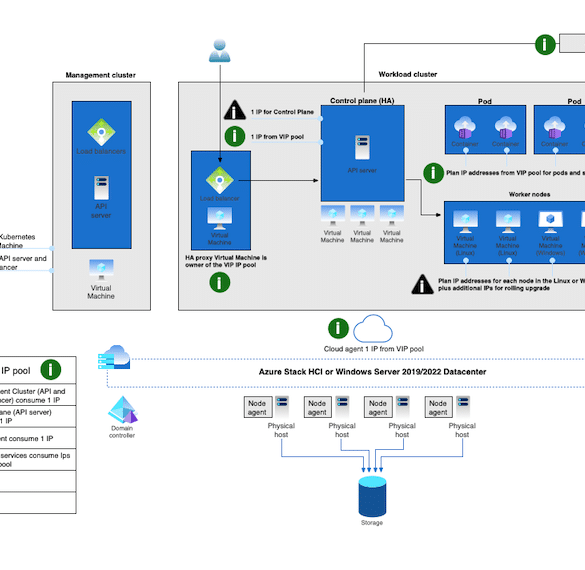Click the green info circle beside 'Plan IP addresses from VIP pool'
Image resolution: width=585 pixels, height=570 pixels.
click(x=433, y=173)
